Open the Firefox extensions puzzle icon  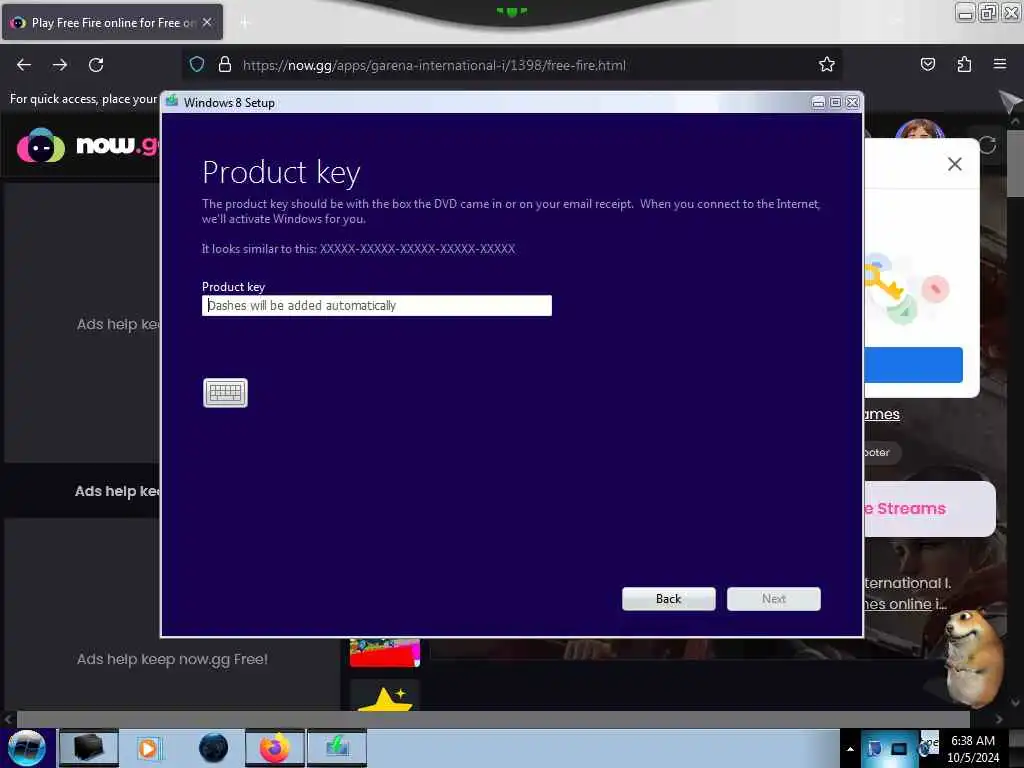coord(964,65)
